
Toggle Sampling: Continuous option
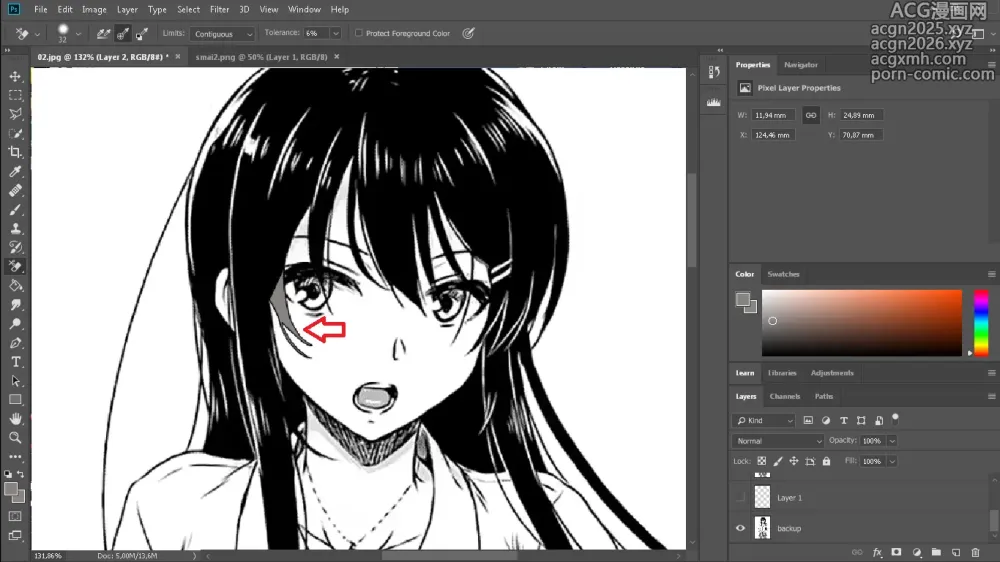103,34
